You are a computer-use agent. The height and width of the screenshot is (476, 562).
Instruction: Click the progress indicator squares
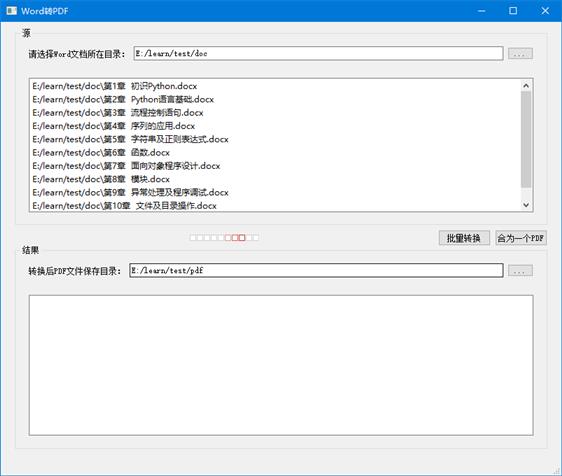[224, 238]
